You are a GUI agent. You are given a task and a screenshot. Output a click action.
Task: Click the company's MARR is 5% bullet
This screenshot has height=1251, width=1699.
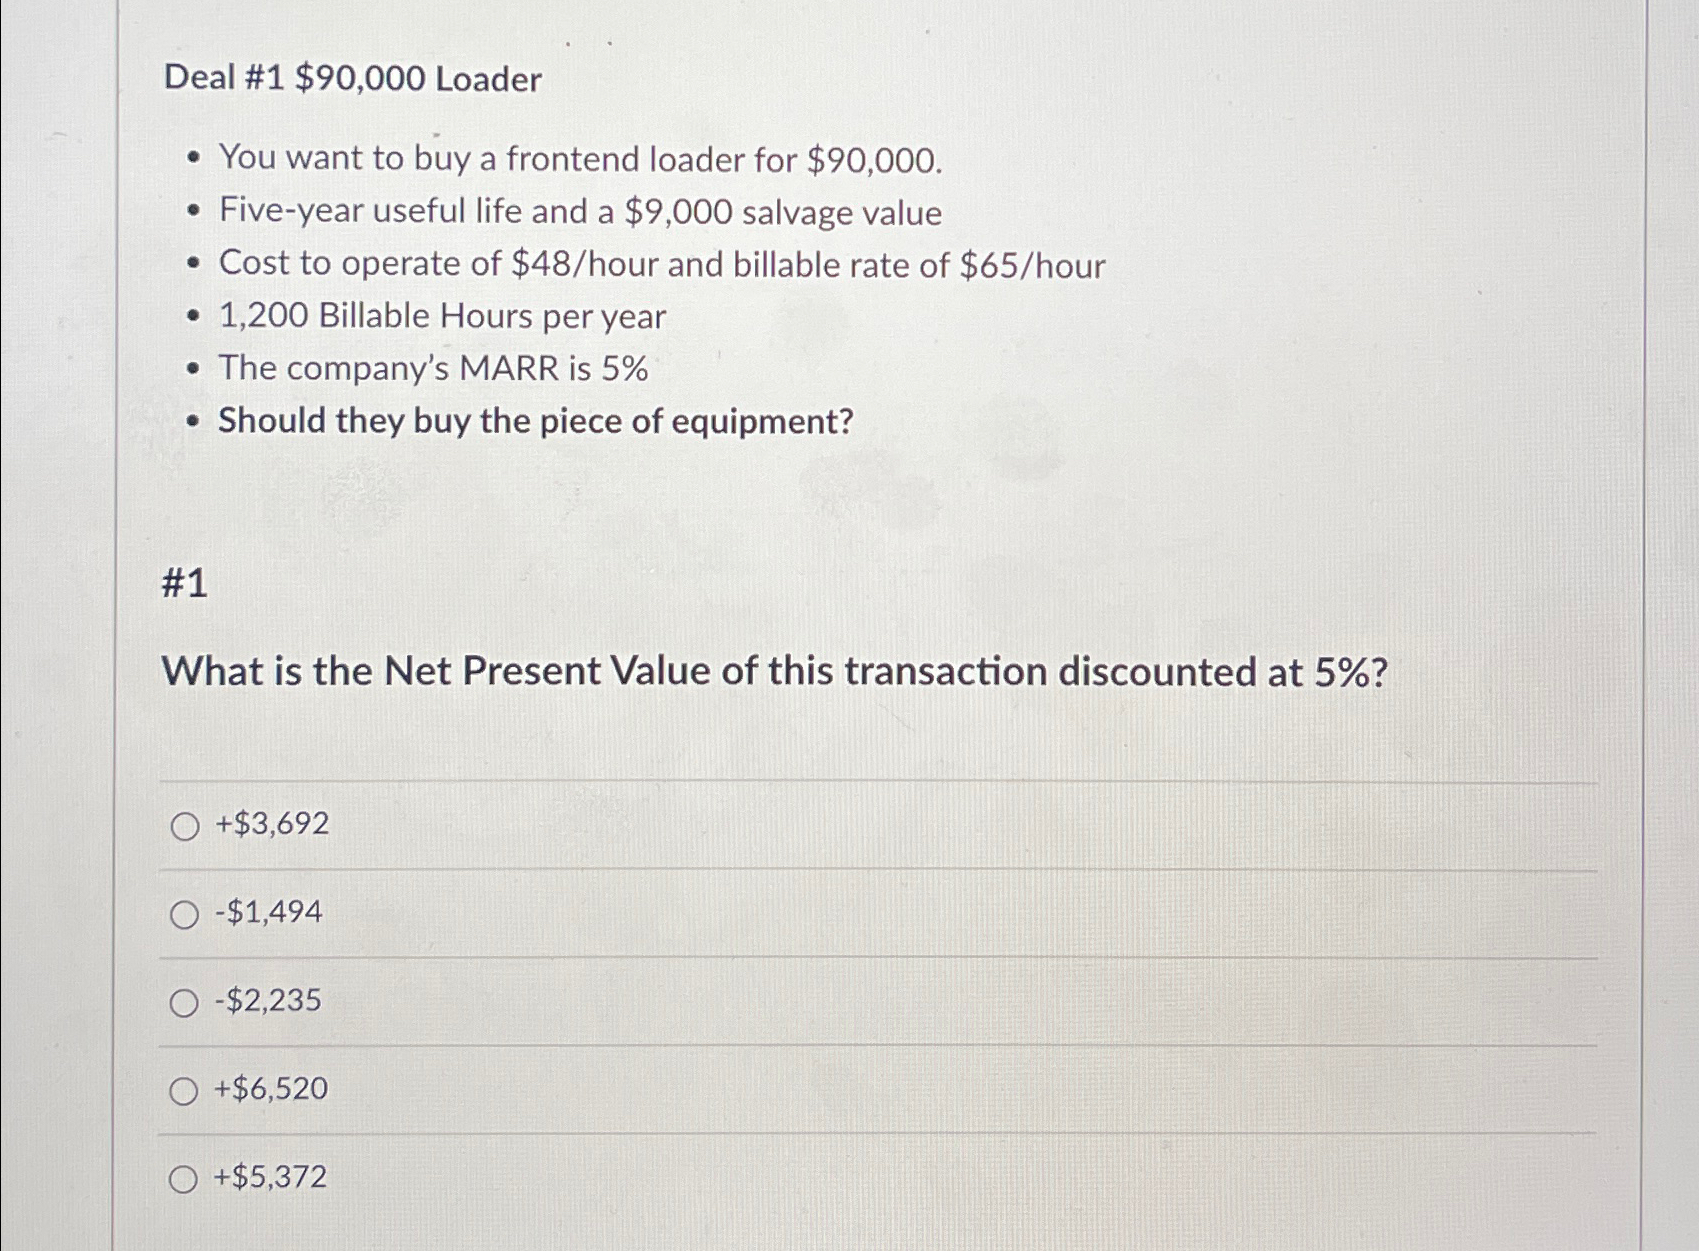(x=434, y=368)
